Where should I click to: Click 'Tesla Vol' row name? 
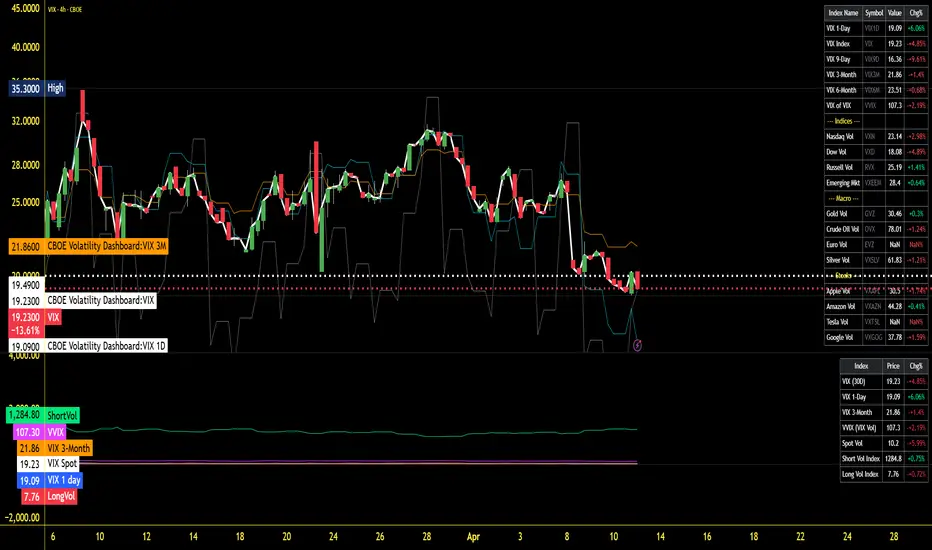point(837,322)
